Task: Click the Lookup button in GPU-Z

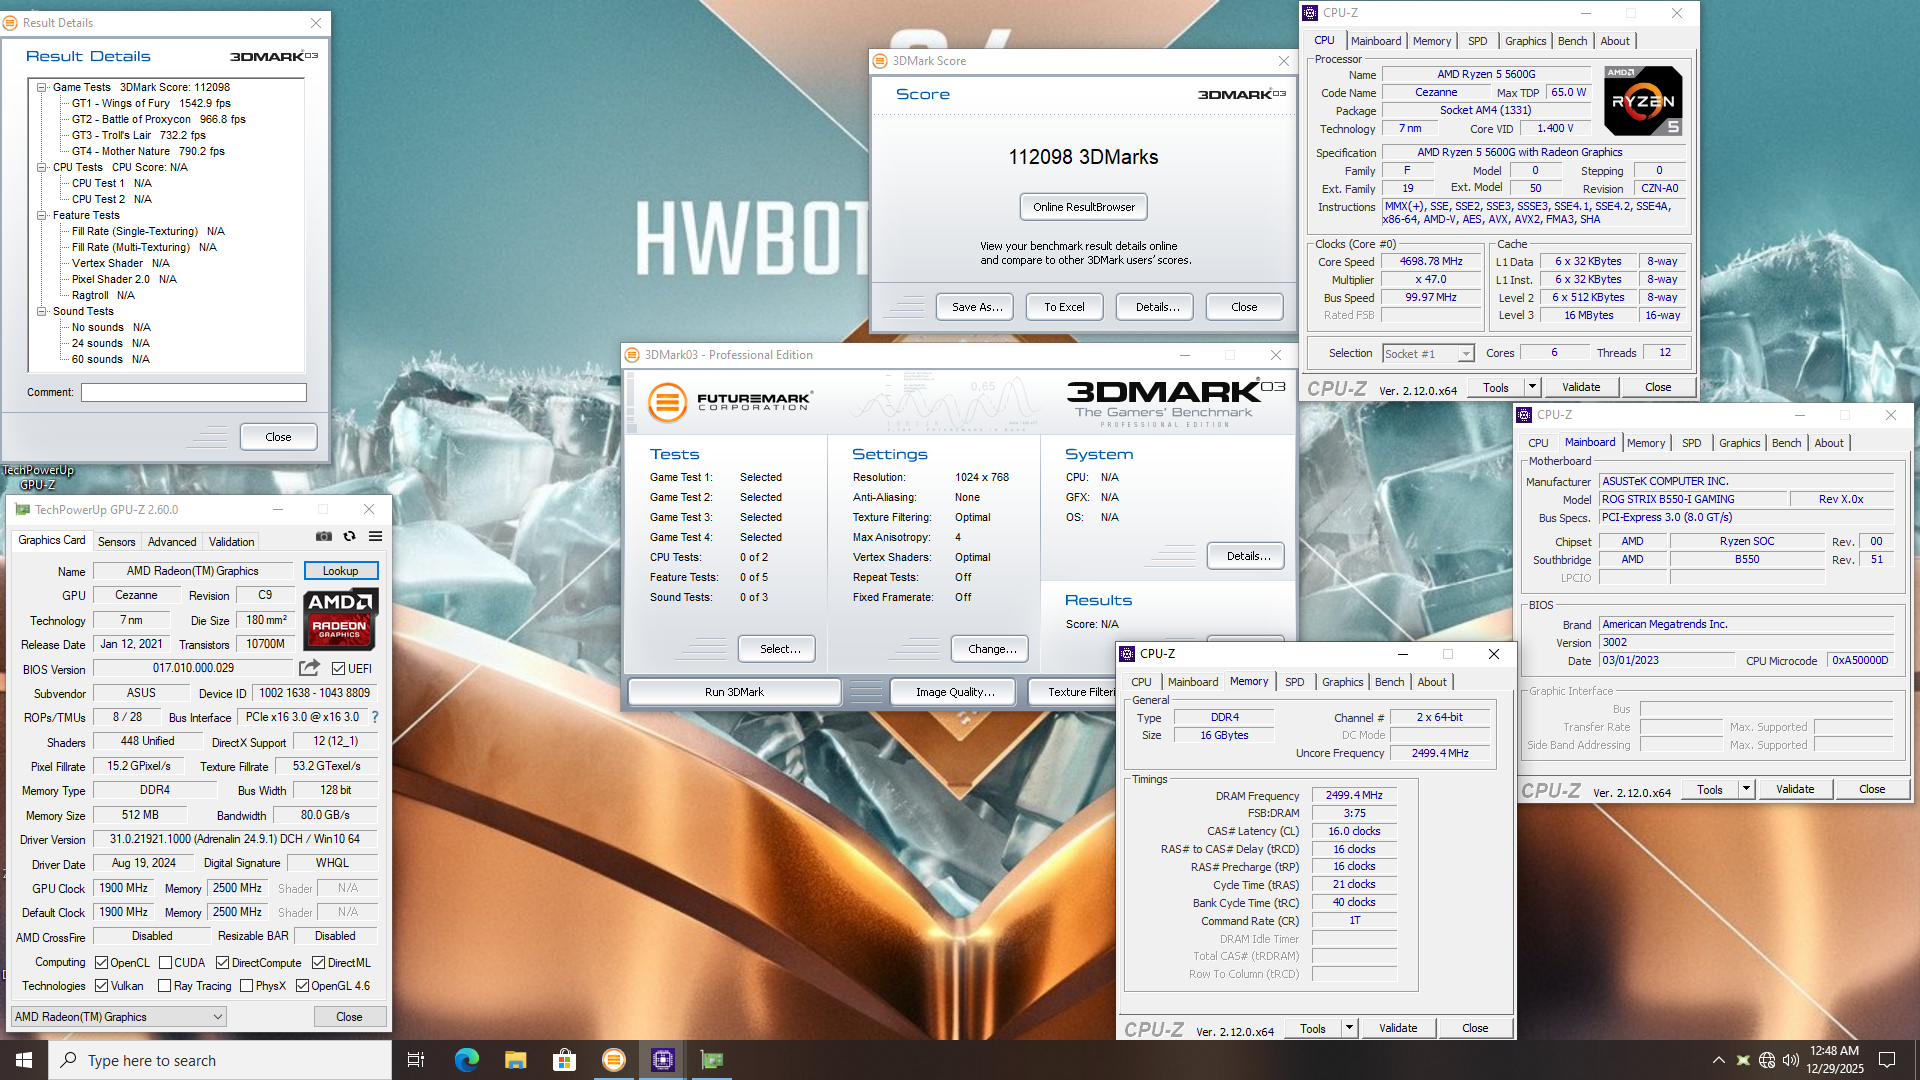Action: (340, 571)
